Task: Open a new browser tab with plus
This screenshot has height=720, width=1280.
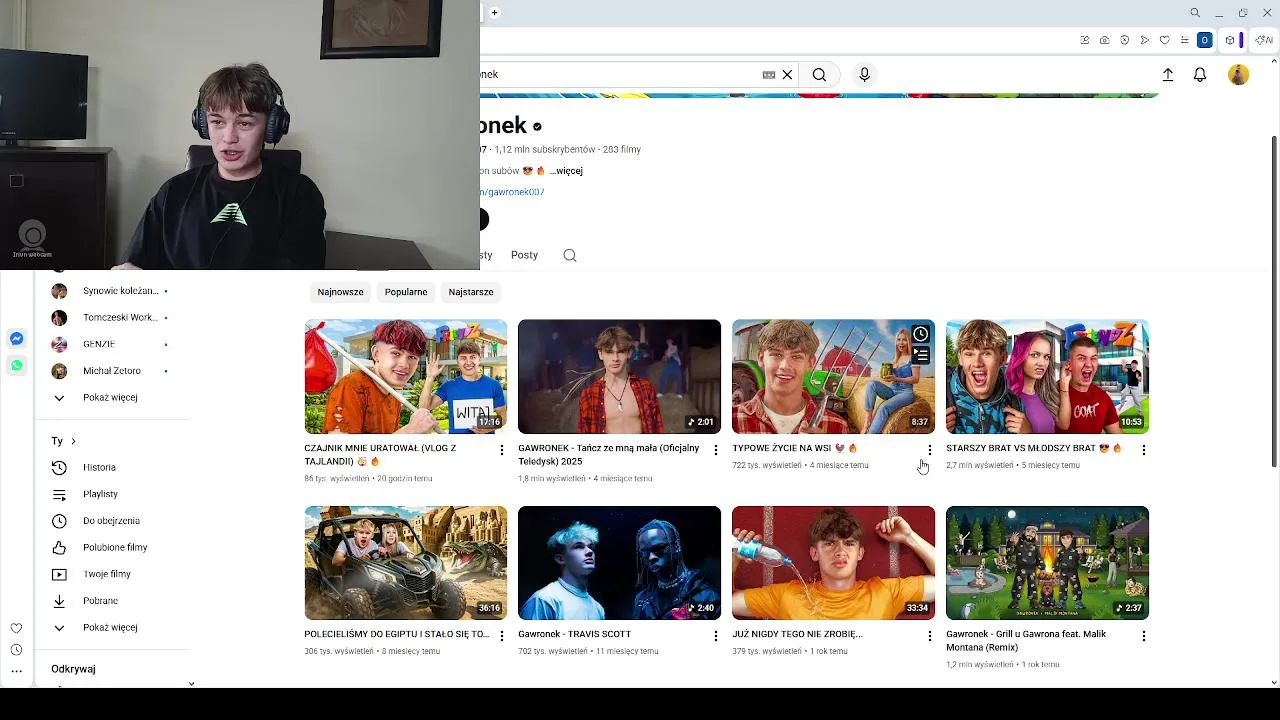Action: (x=494, y=13)
